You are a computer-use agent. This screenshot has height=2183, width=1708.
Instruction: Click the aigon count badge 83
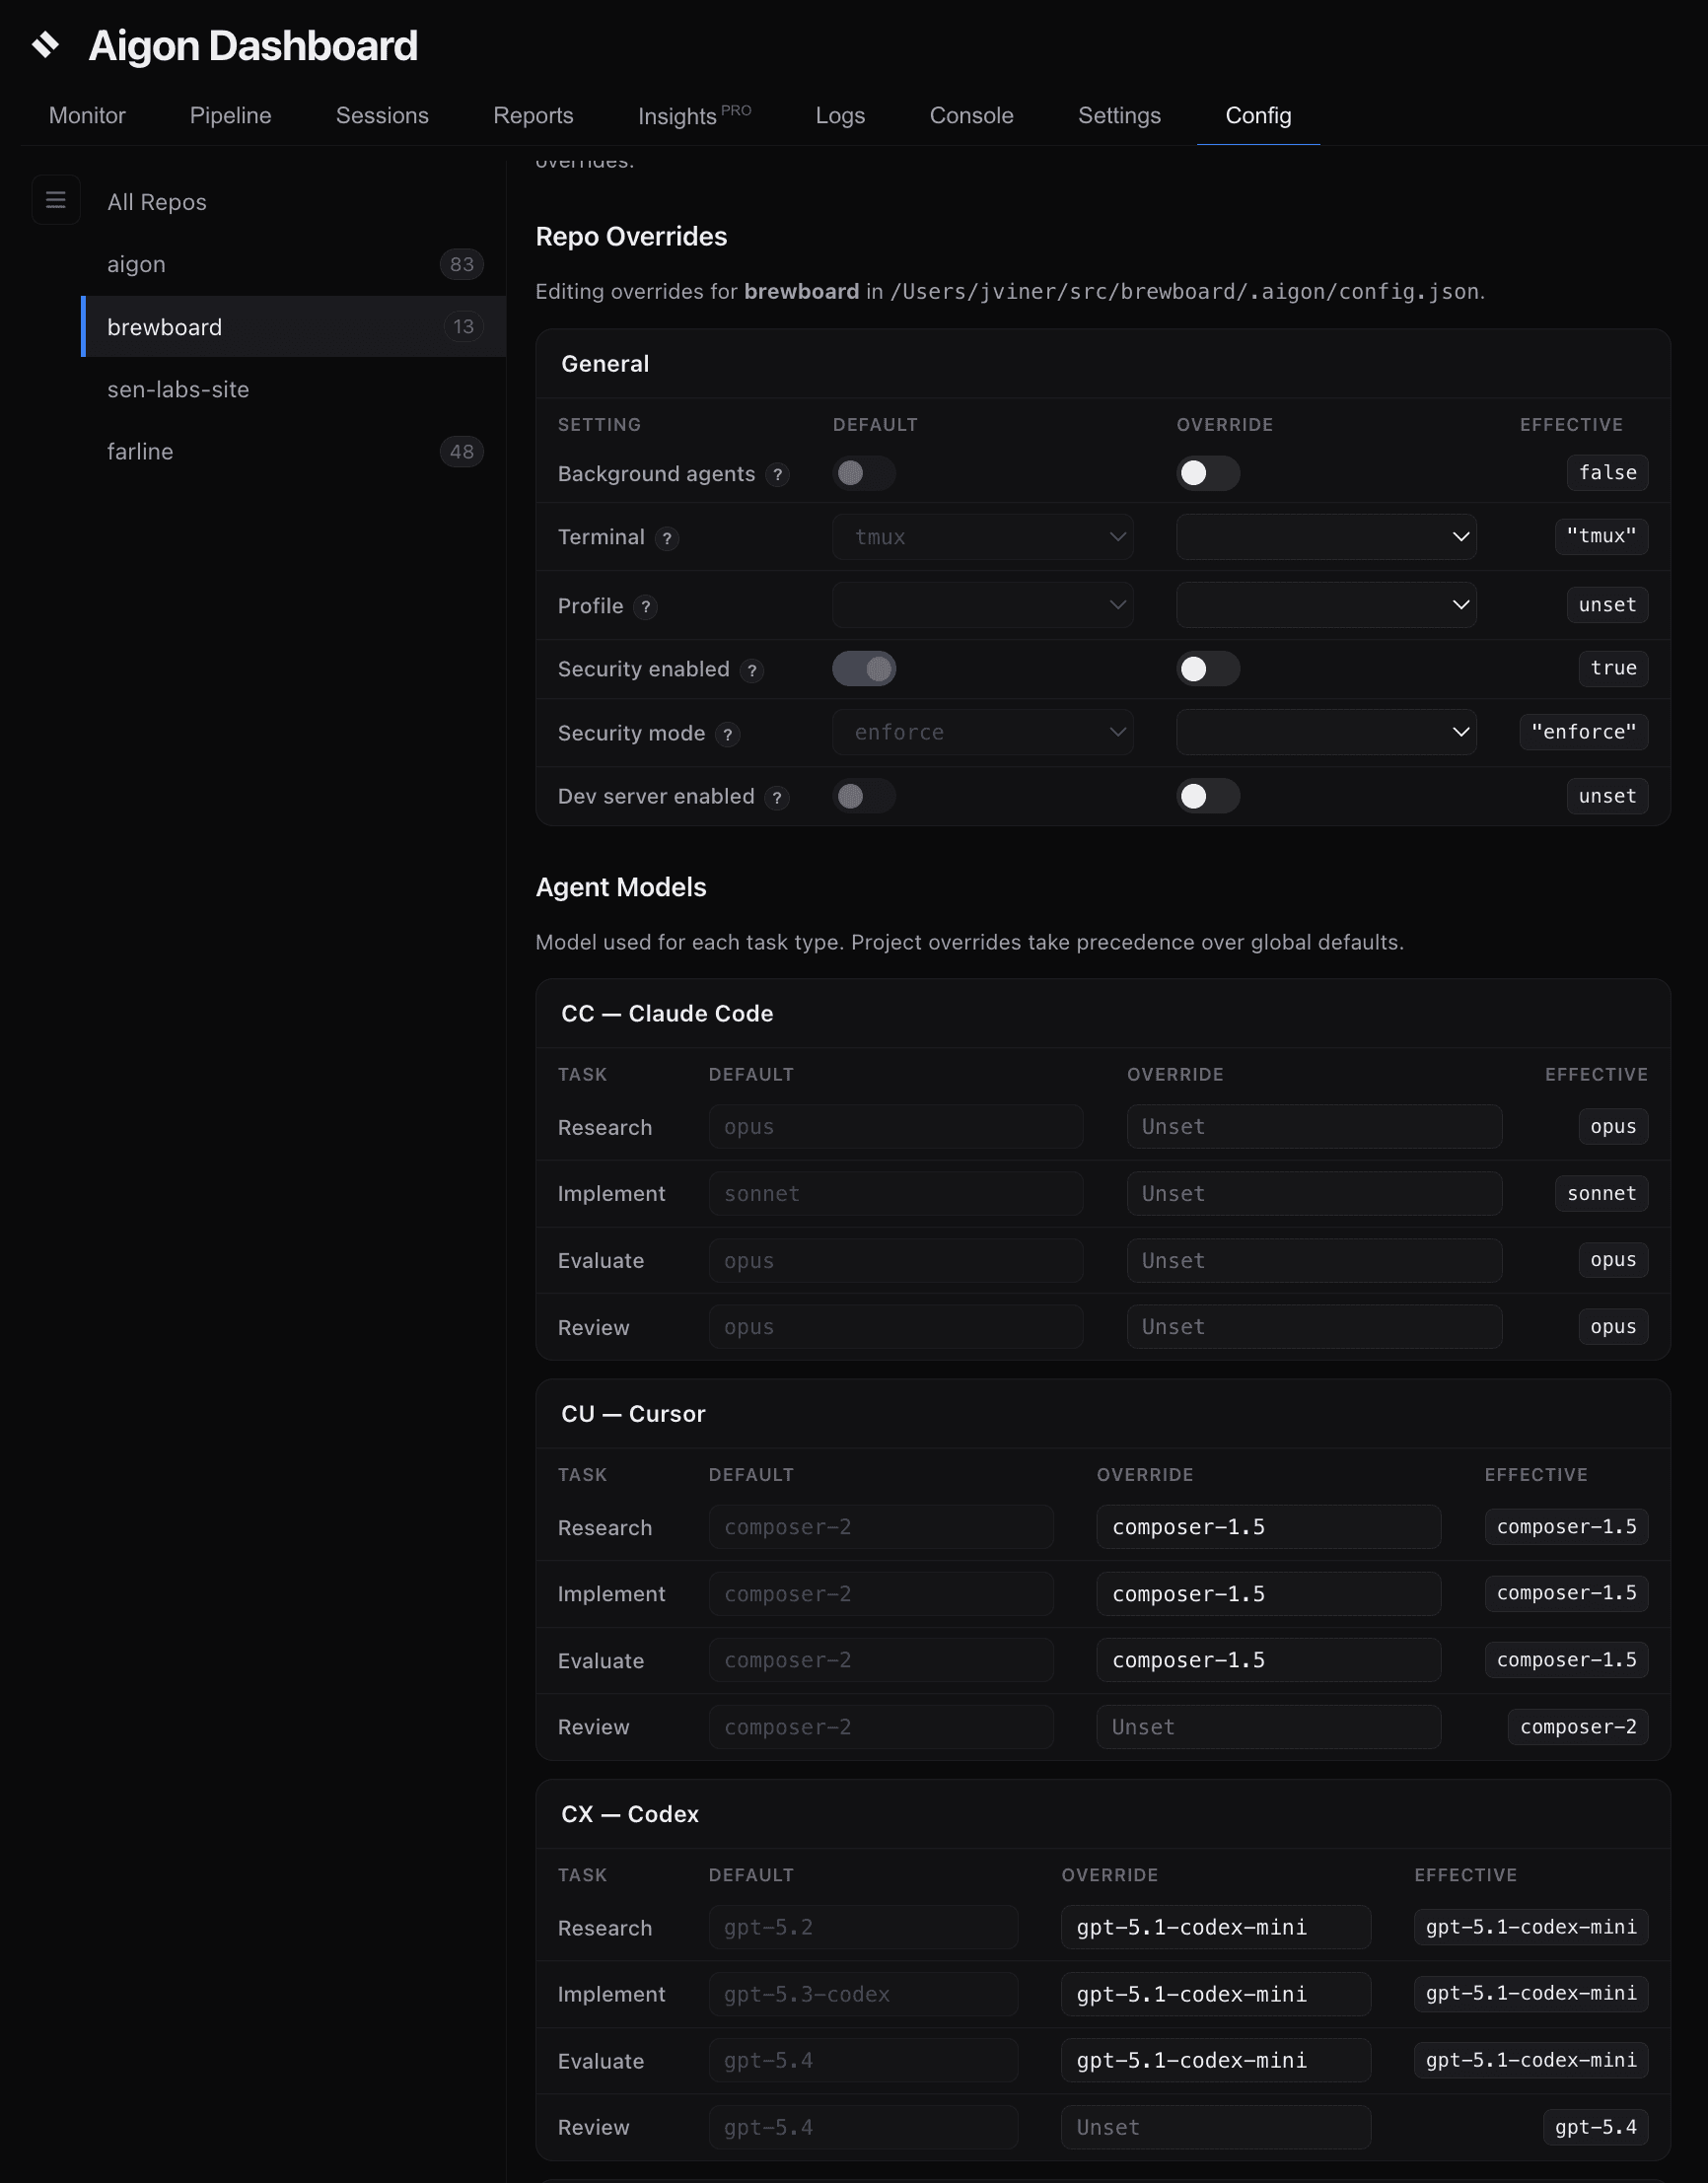(461, 264)
